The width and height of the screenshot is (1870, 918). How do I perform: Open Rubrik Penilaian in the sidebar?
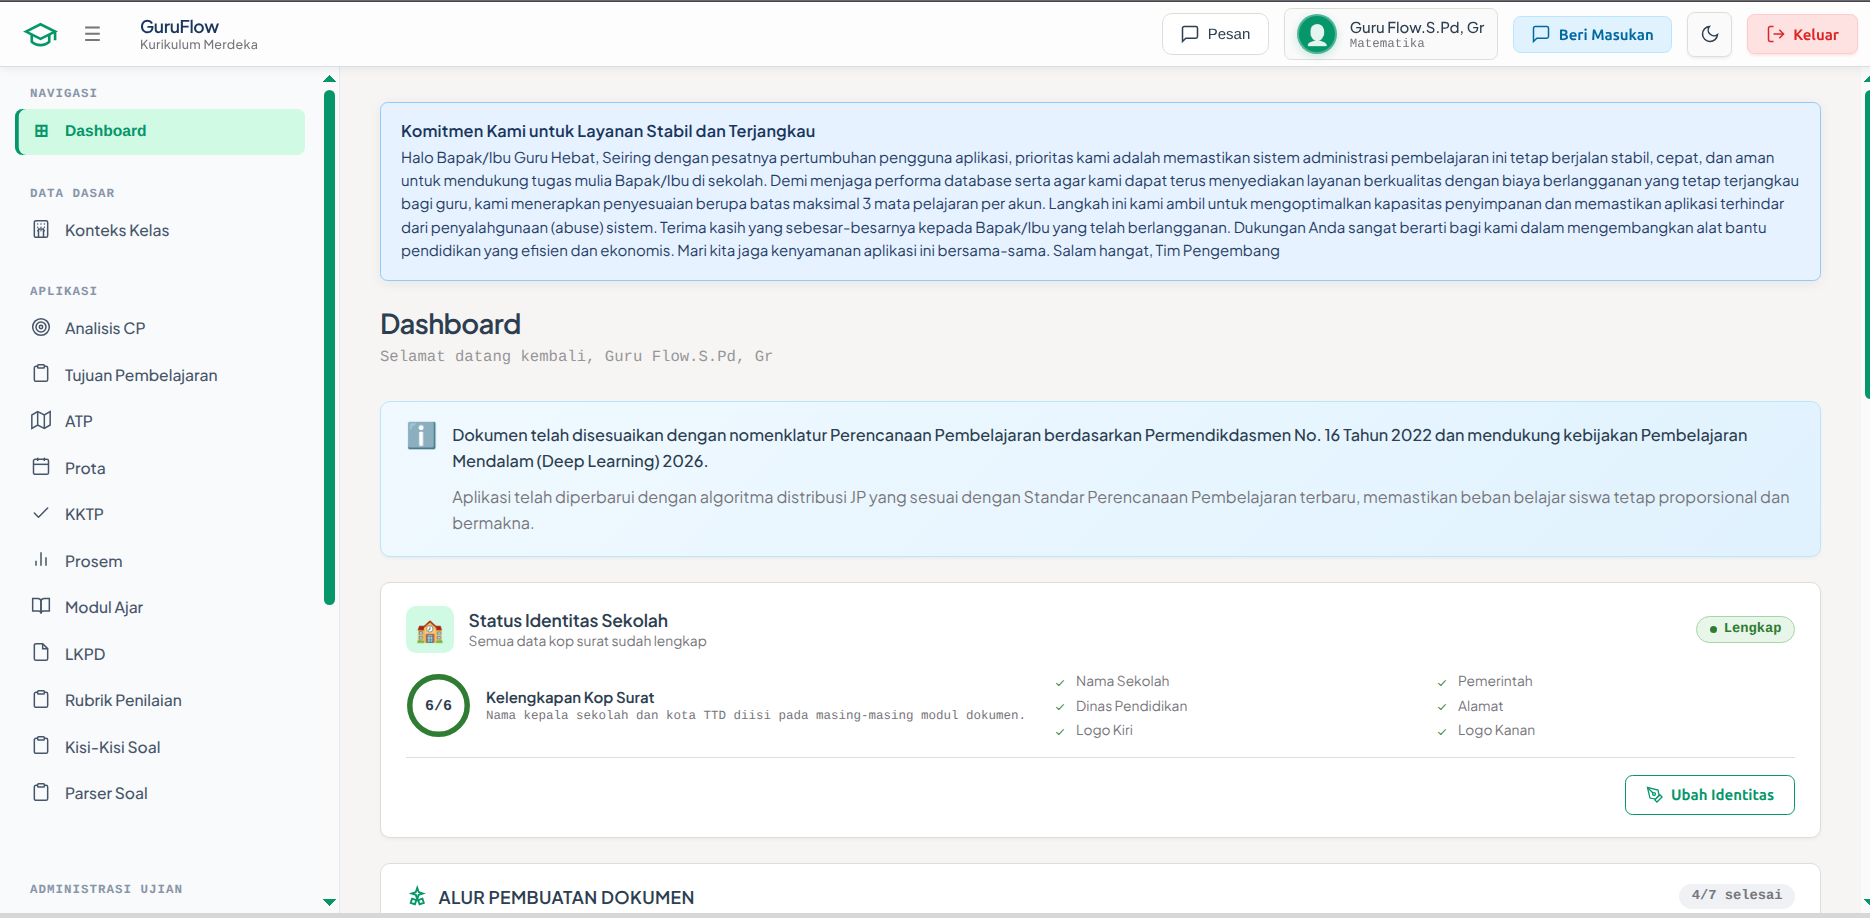pyautogui.click(x=161, y=700)
